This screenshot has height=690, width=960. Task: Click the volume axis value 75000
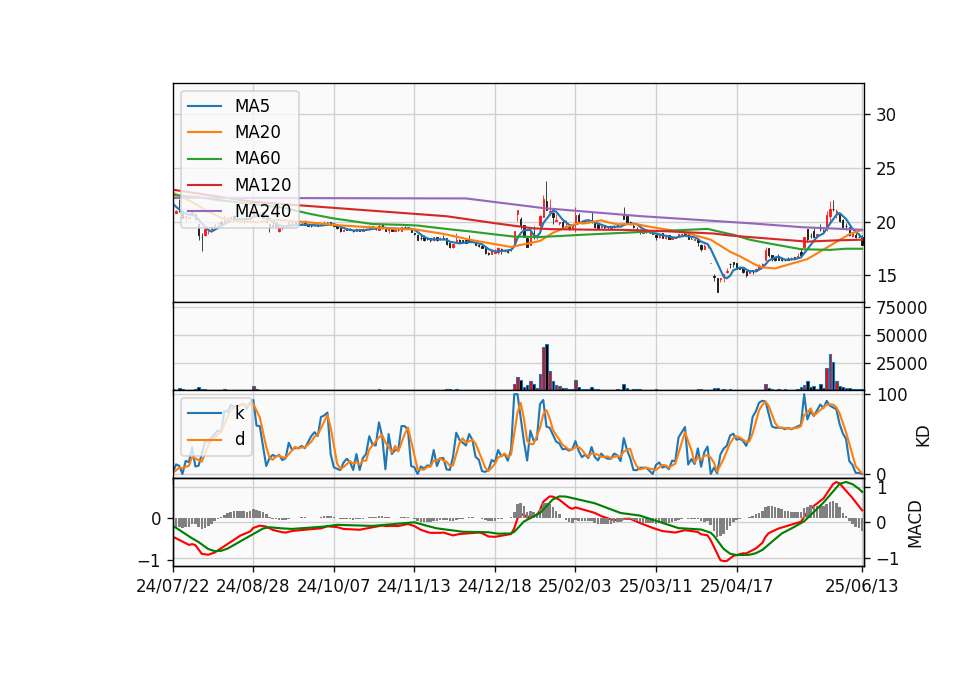901,308
